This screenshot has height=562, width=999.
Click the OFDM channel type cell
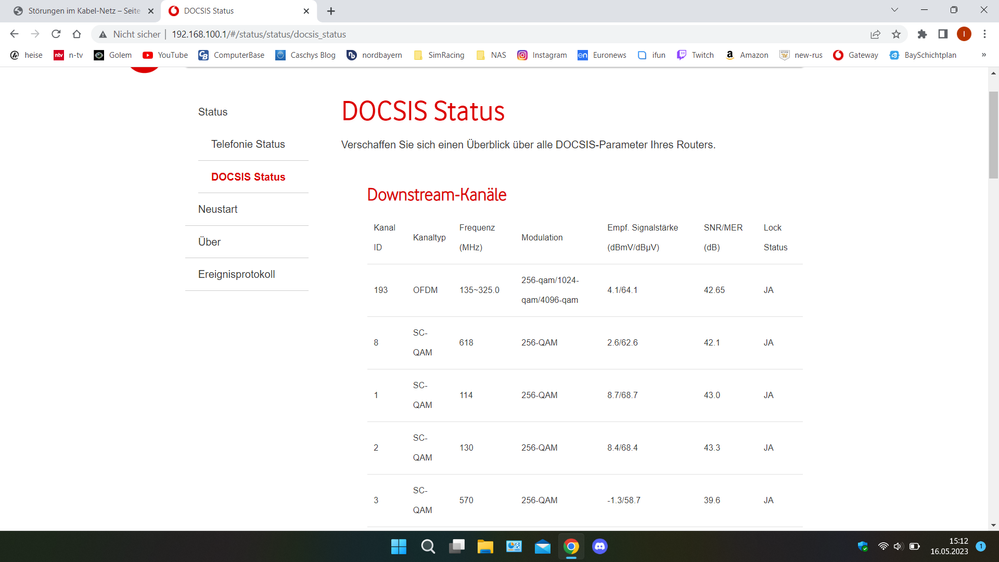[x=425, y=290]
